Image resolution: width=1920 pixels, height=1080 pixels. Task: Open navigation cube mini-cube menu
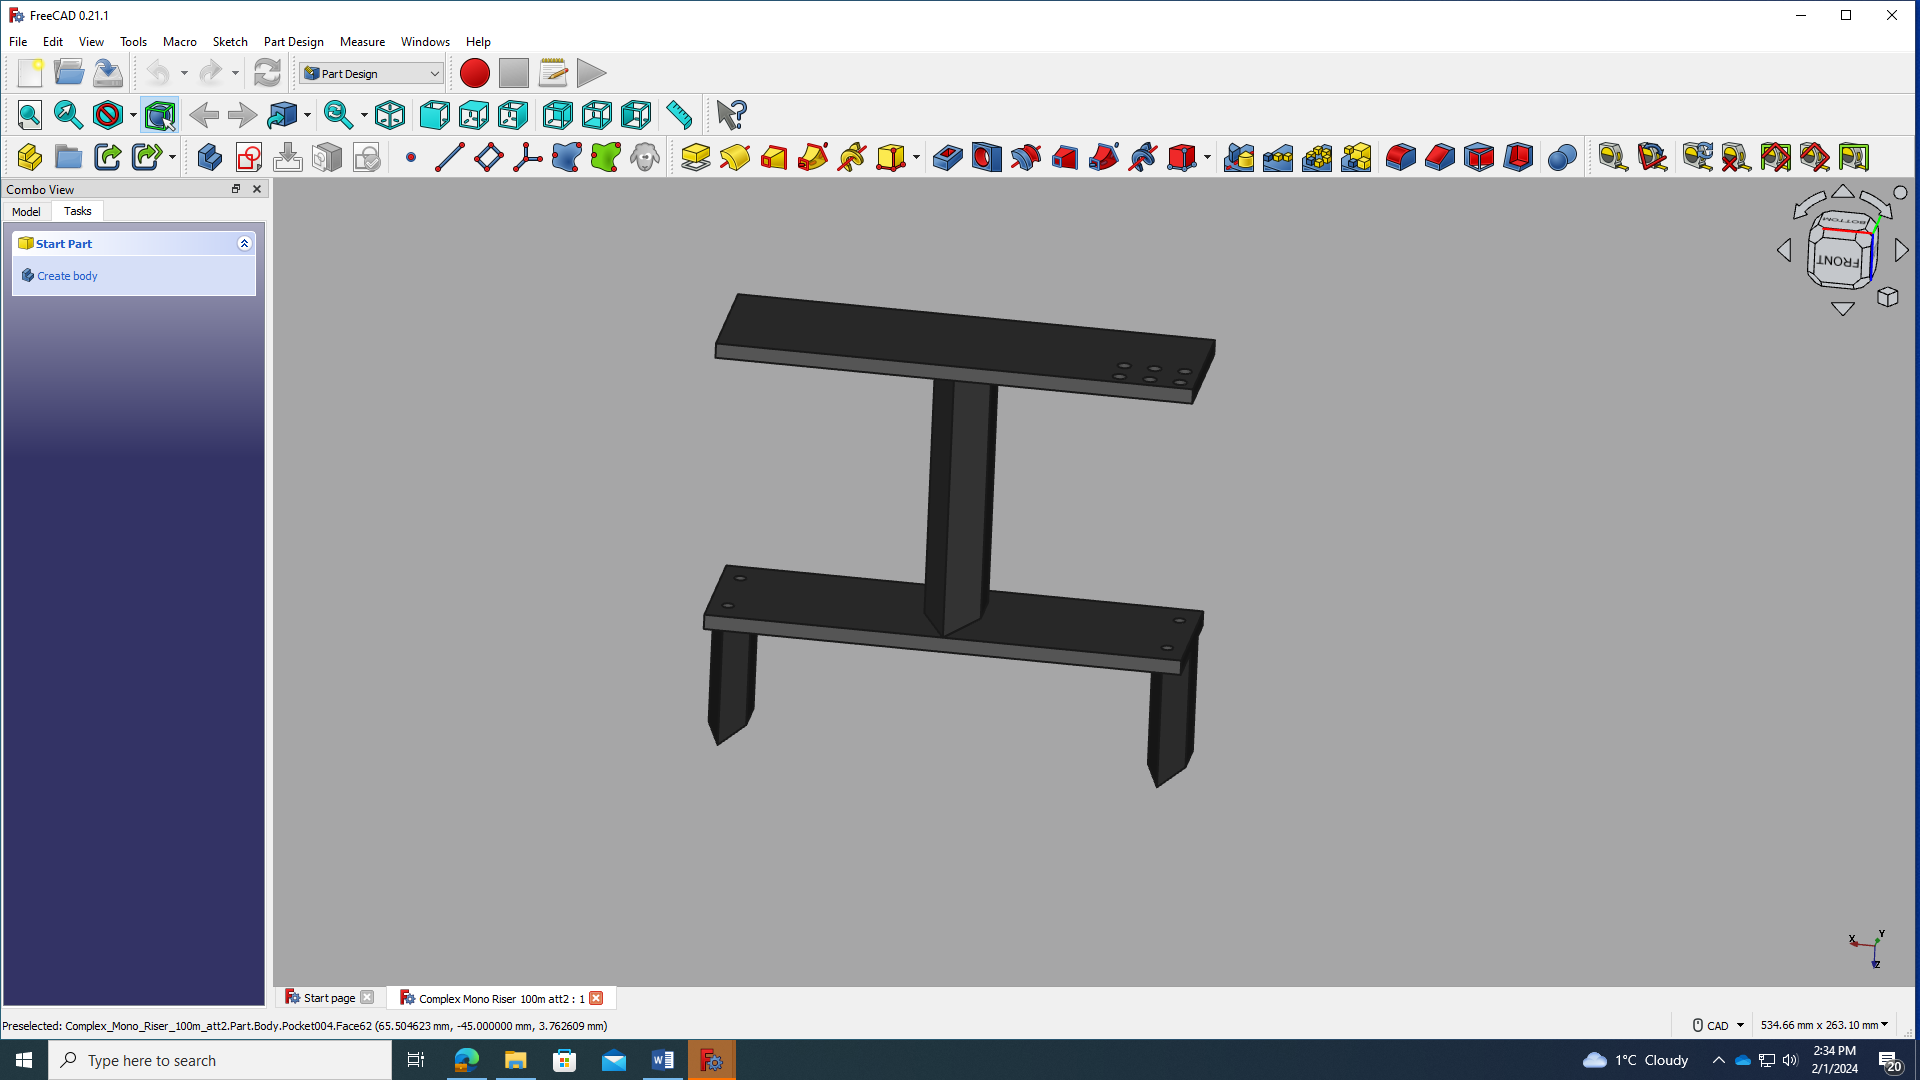(x=1888, y=297)
